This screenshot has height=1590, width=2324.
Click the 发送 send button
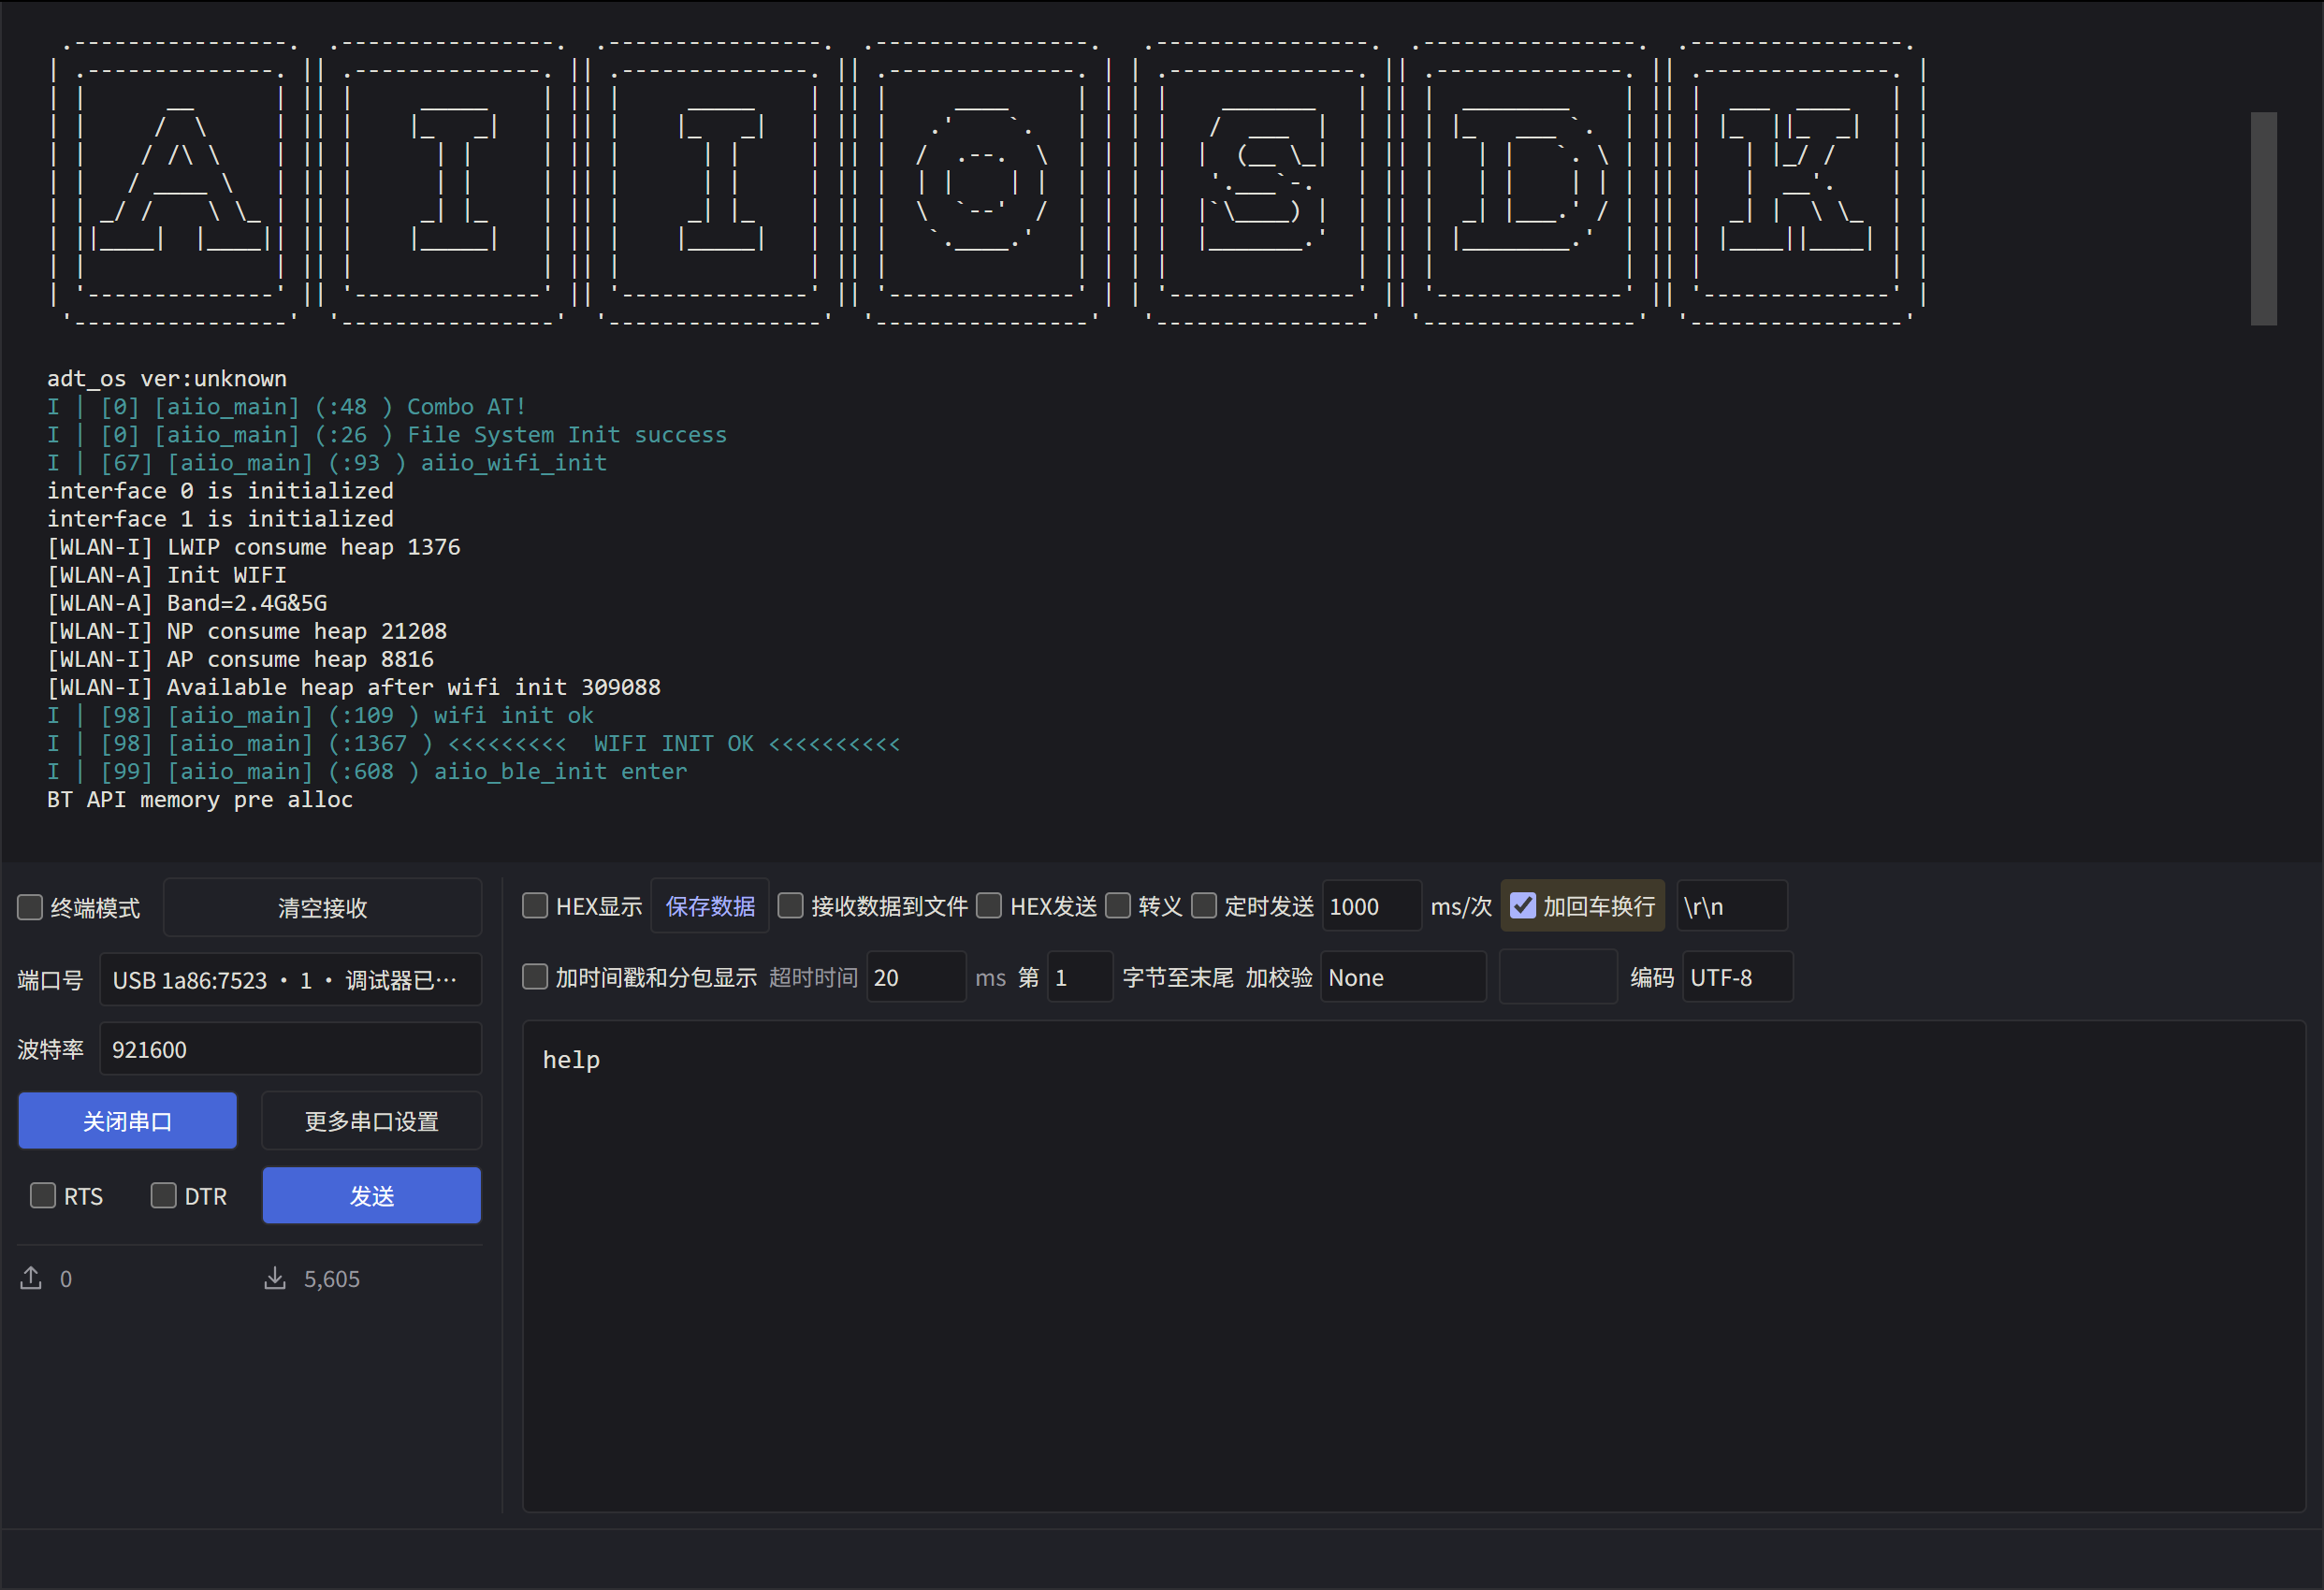point(371,1196)
